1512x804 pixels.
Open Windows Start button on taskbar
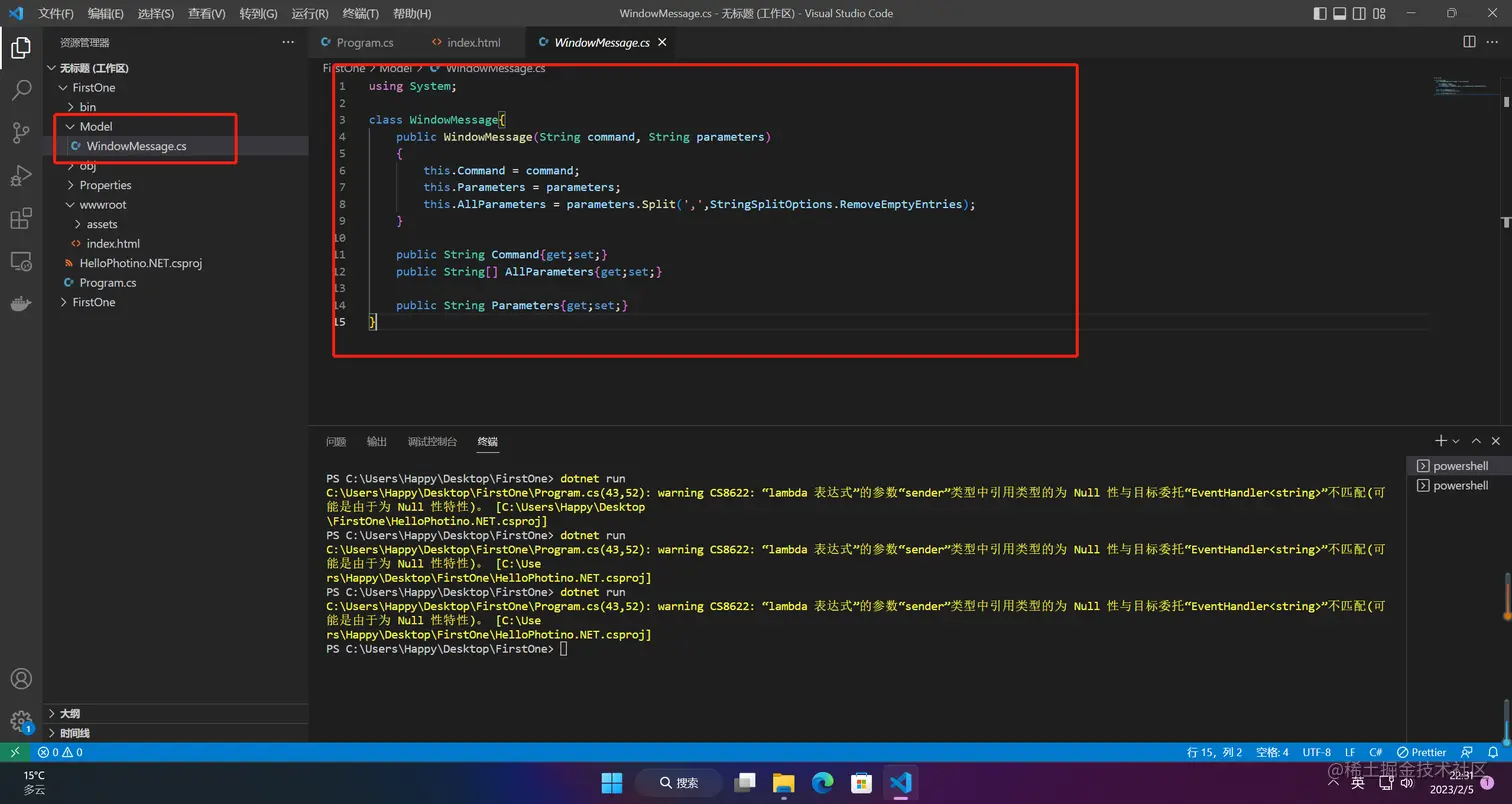tap(611, 782)
